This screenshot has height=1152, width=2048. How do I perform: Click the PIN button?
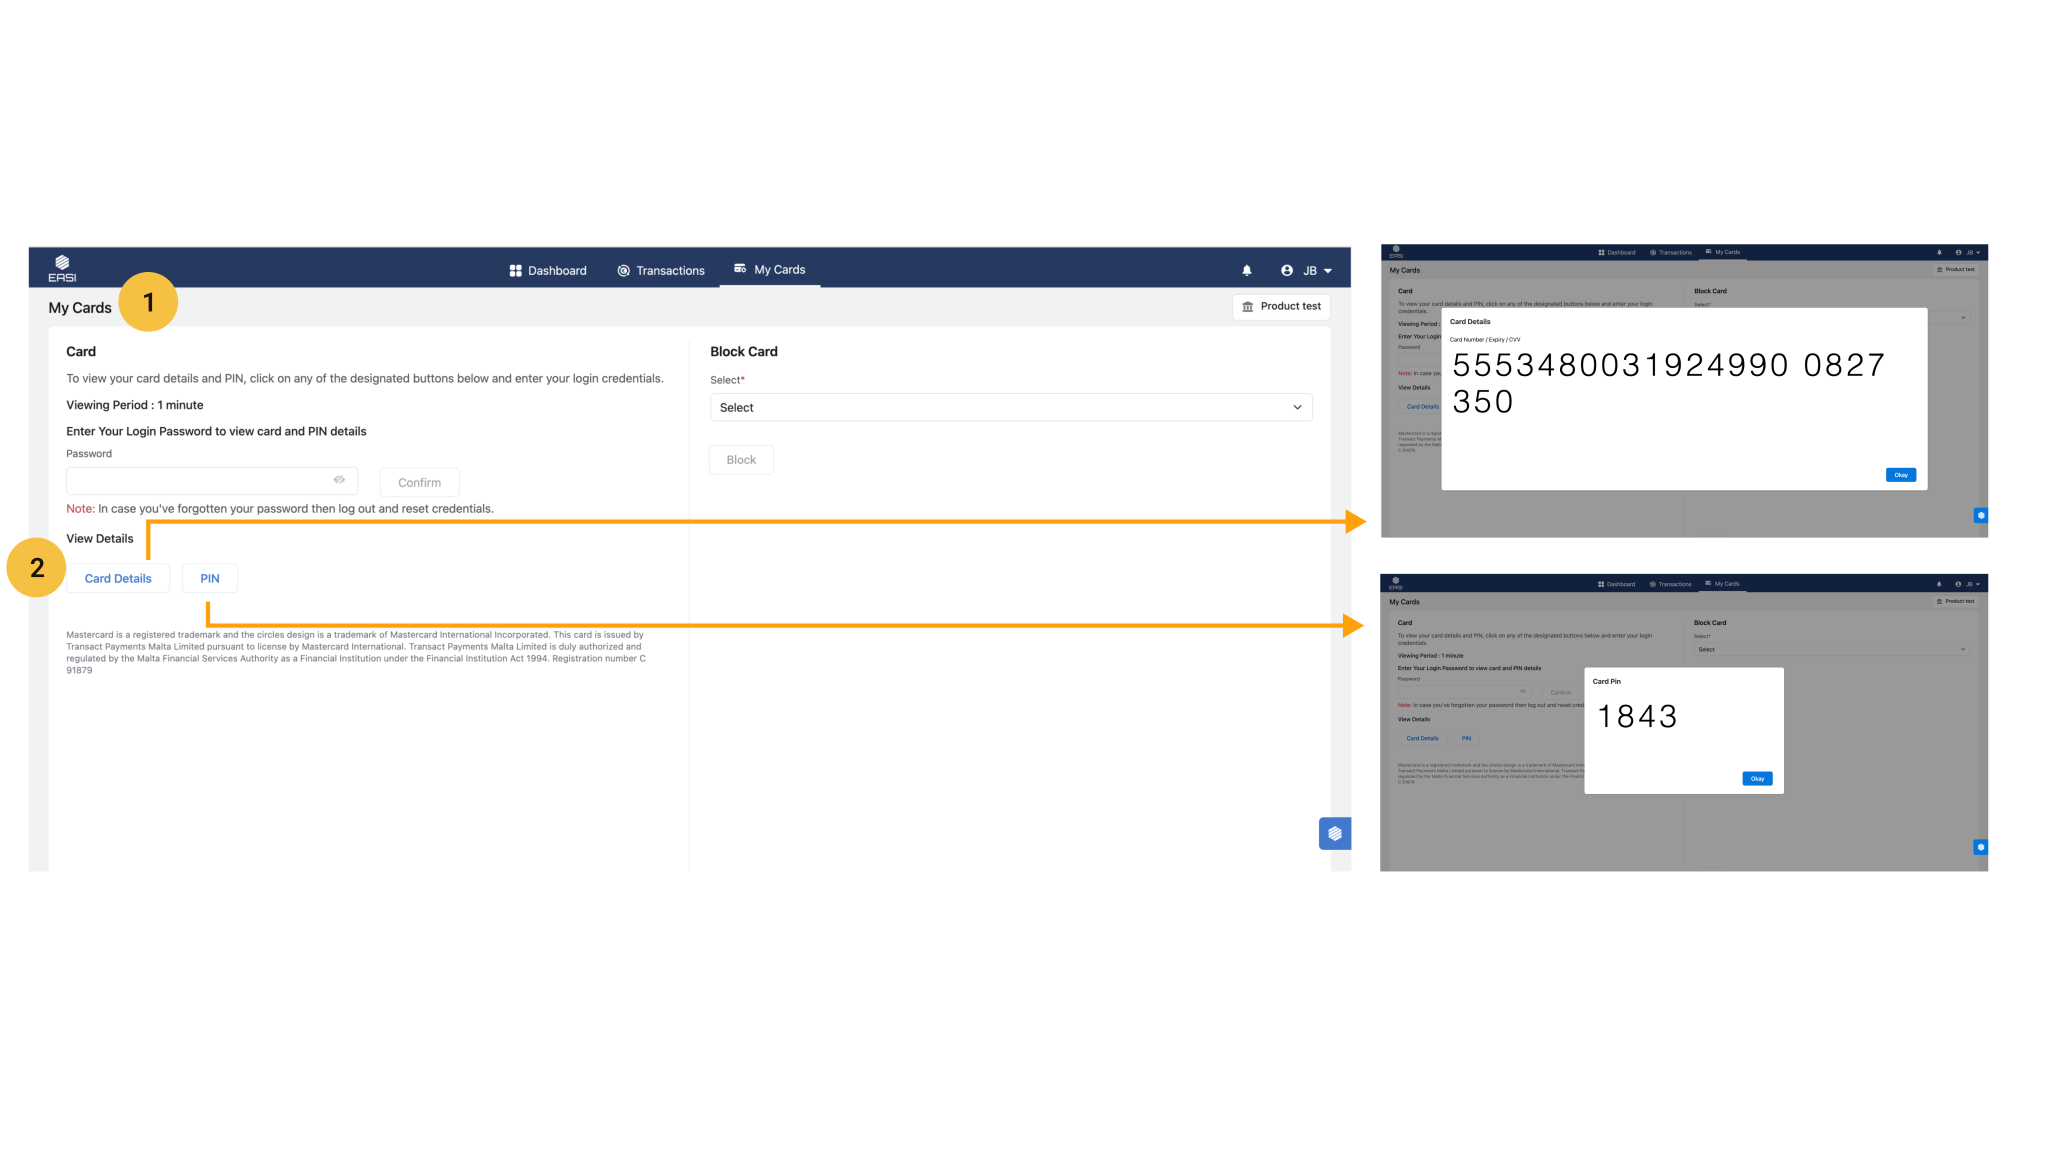(x=210, y=579)
